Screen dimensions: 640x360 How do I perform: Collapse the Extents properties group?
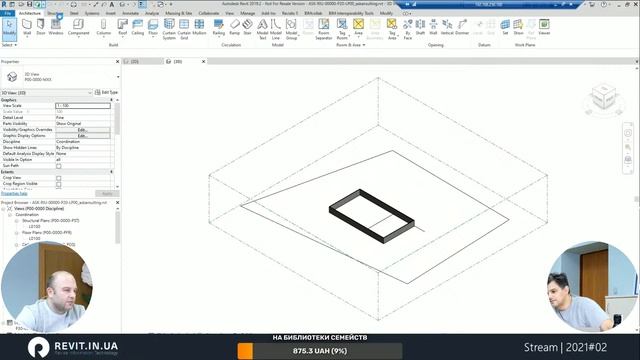point(111,172)
